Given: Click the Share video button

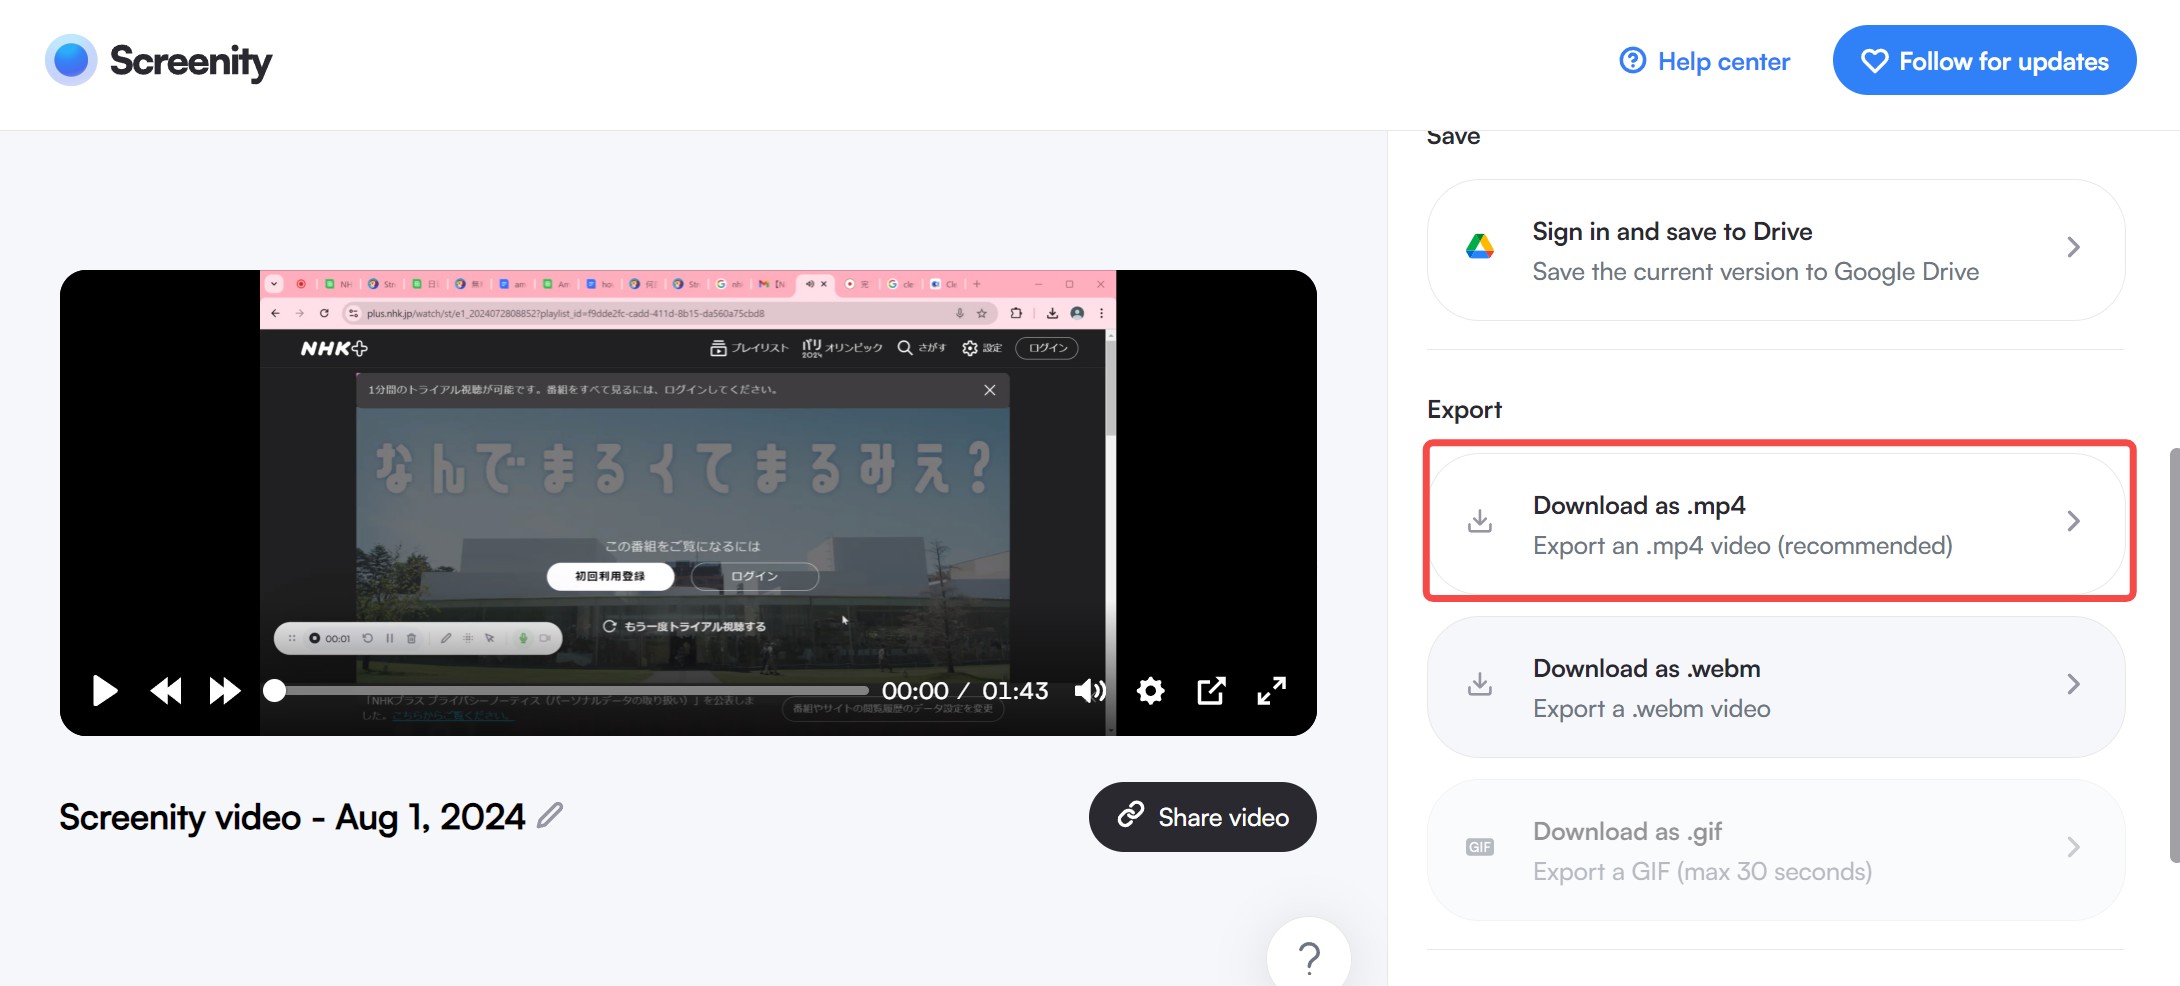Looking at the screenshot, I should click(1202, 817).
